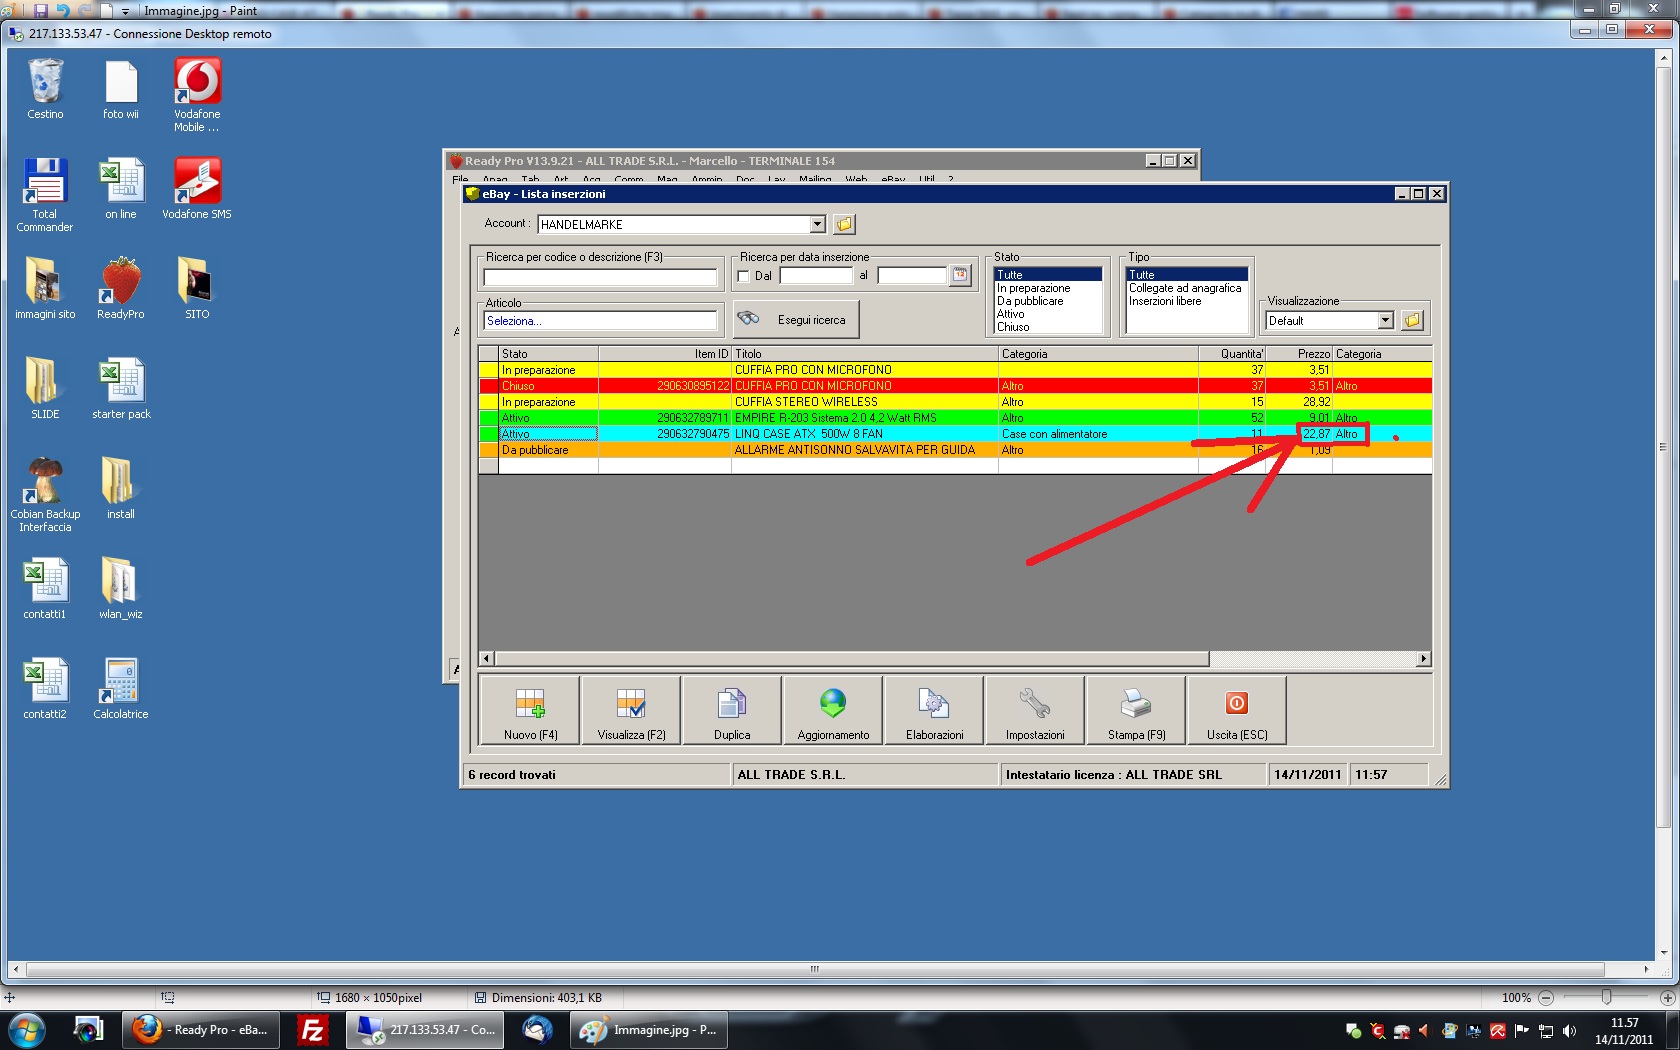Open the Cestino recycle bin icon
The height and width of the screenshot is (1050, 1680).
(45, 88)
